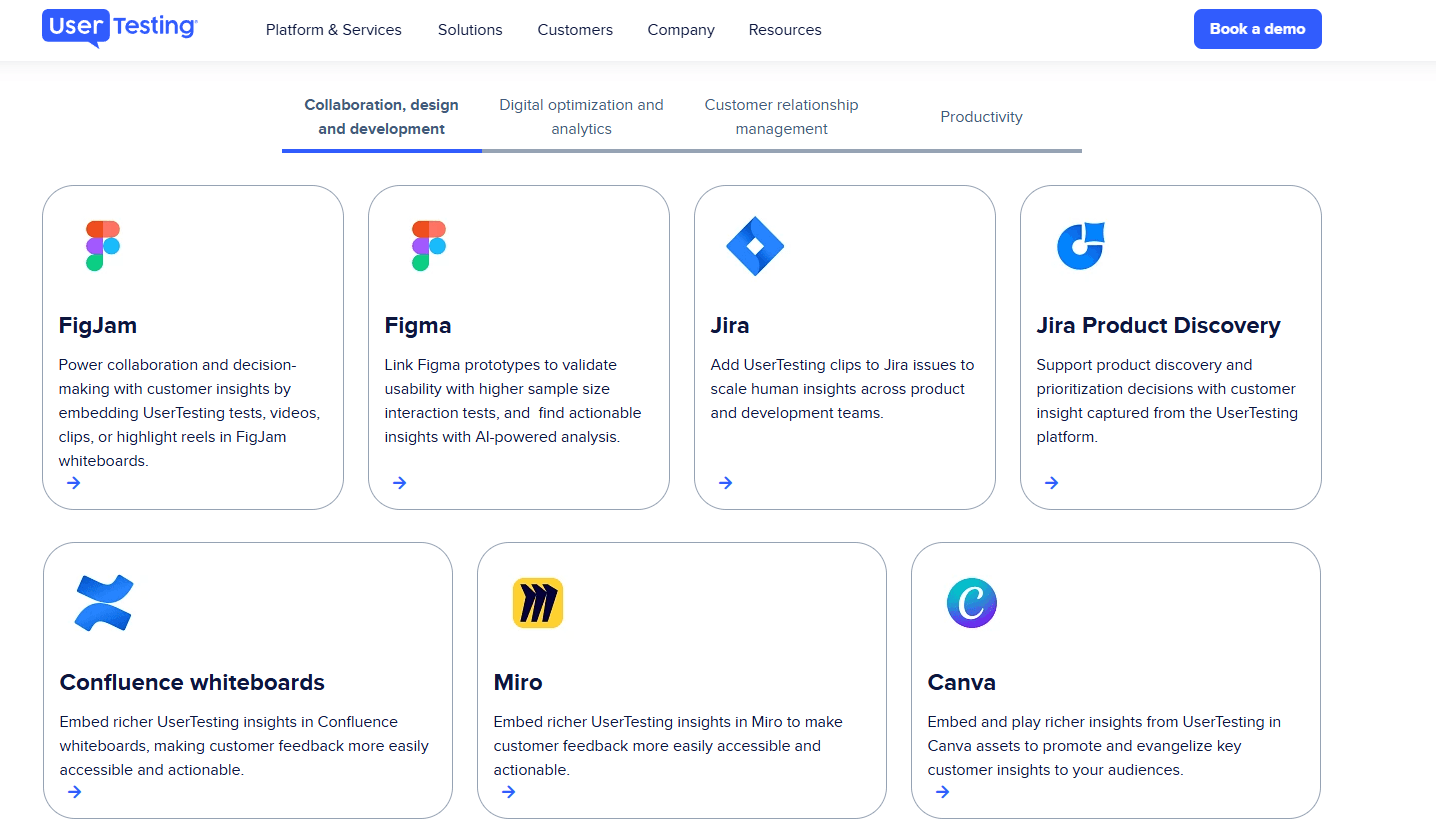Click the Confluence logo icon

tap(103, 603)
